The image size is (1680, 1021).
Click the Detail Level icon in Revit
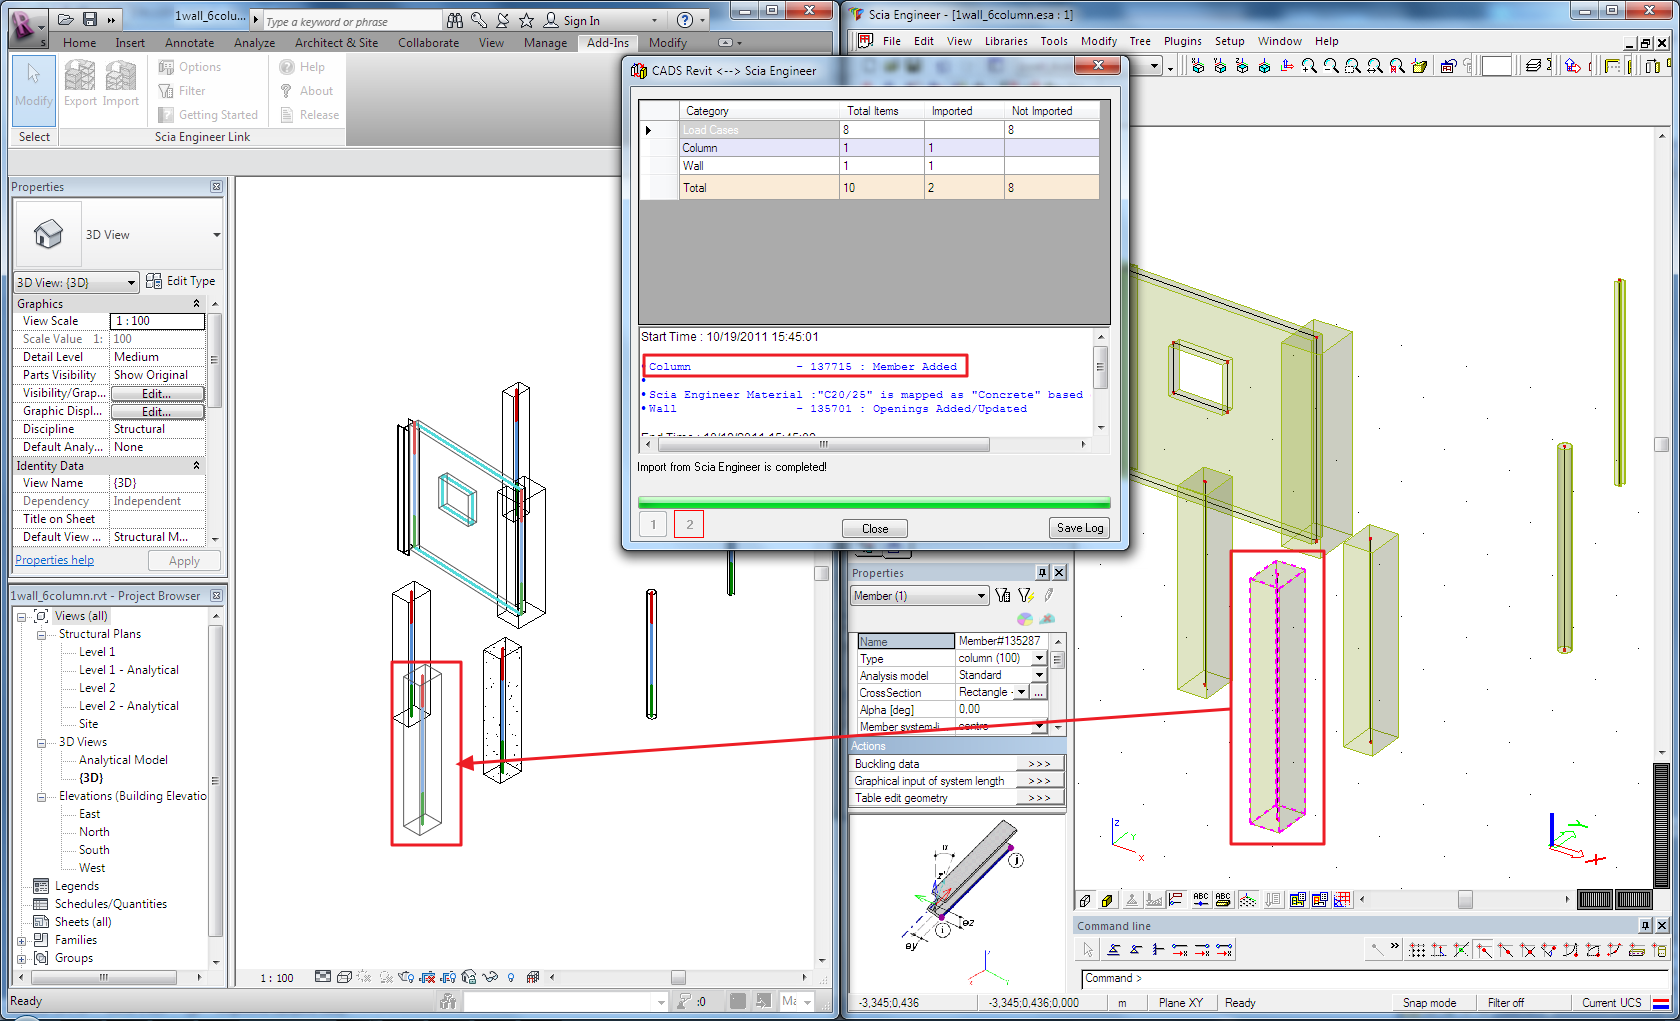point(323,977)
